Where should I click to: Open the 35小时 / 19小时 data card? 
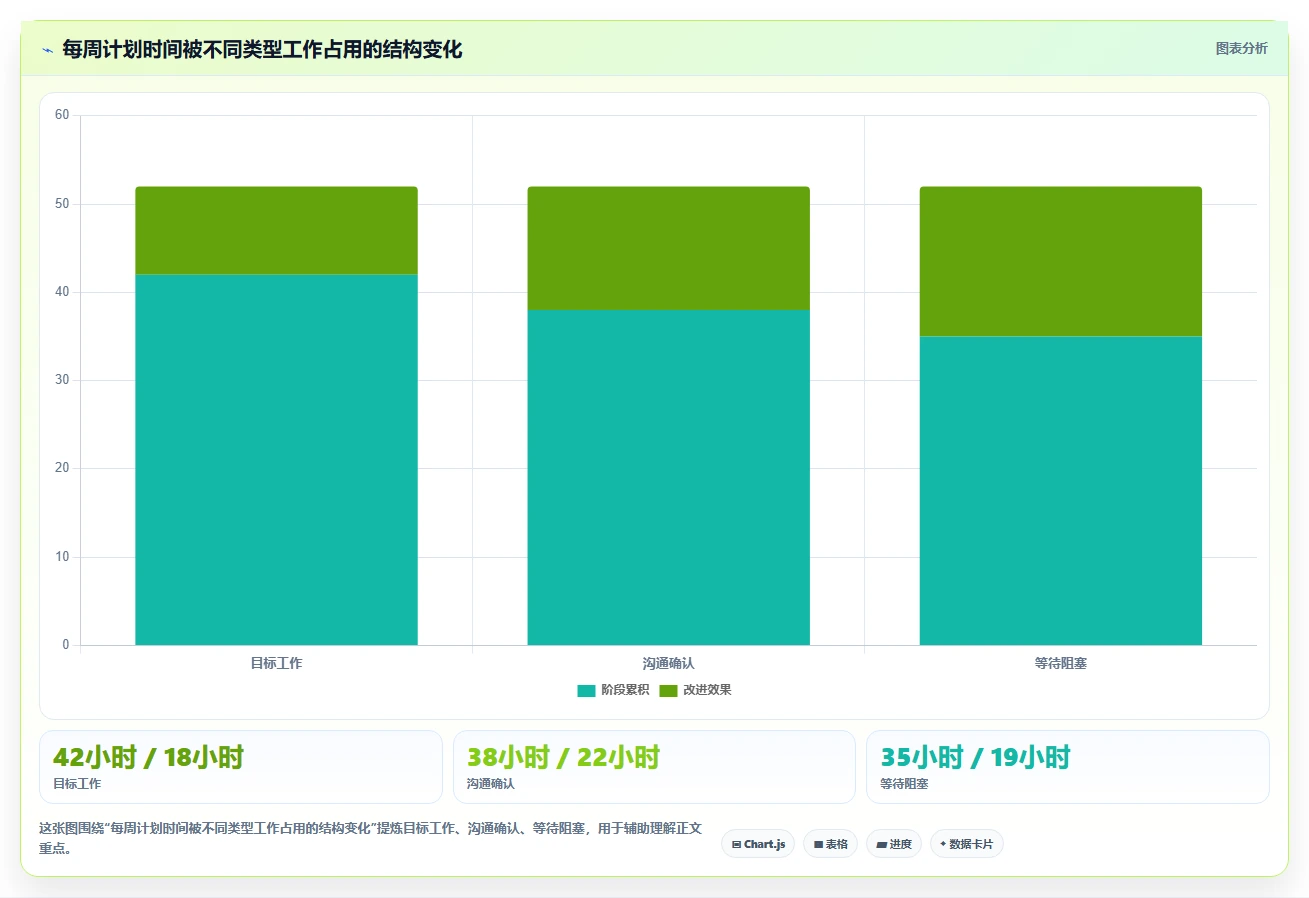click(1068, 767)
